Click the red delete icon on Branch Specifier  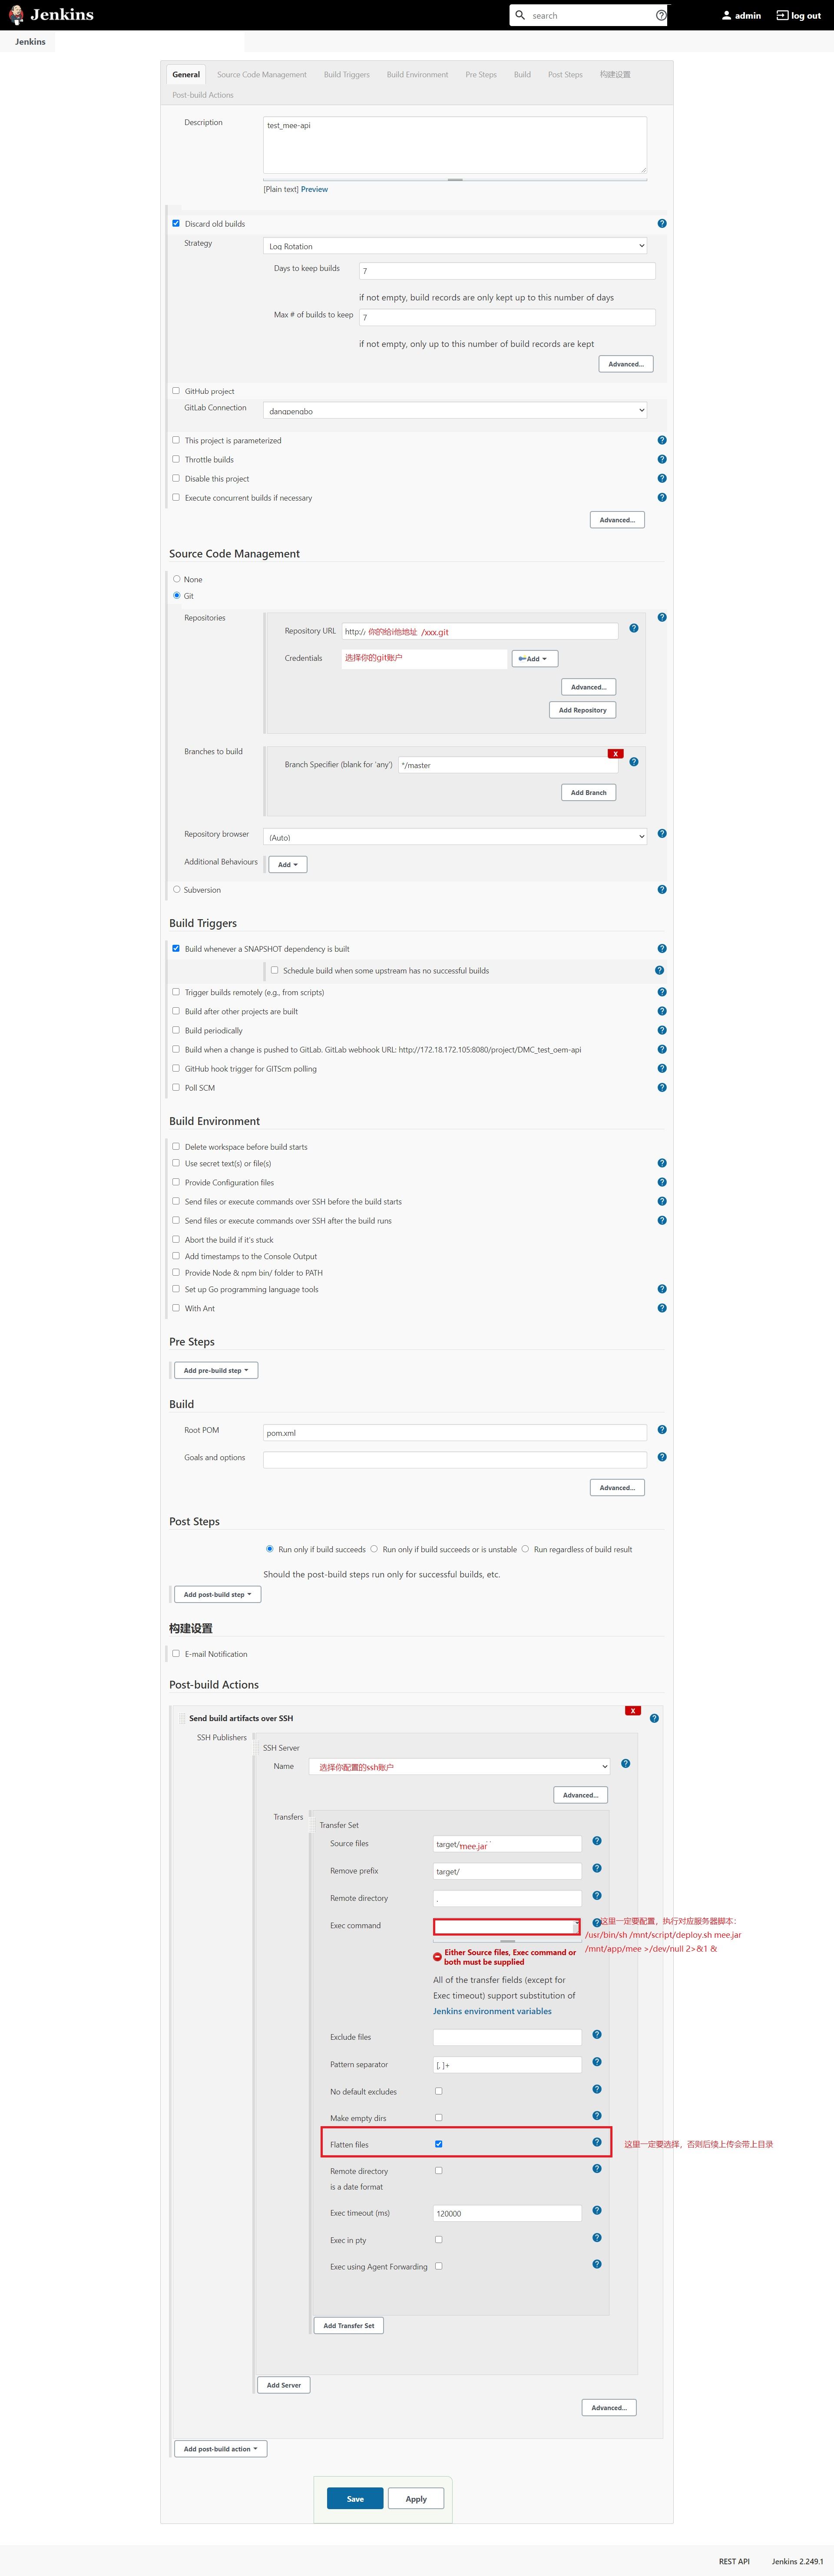point(615,754)
